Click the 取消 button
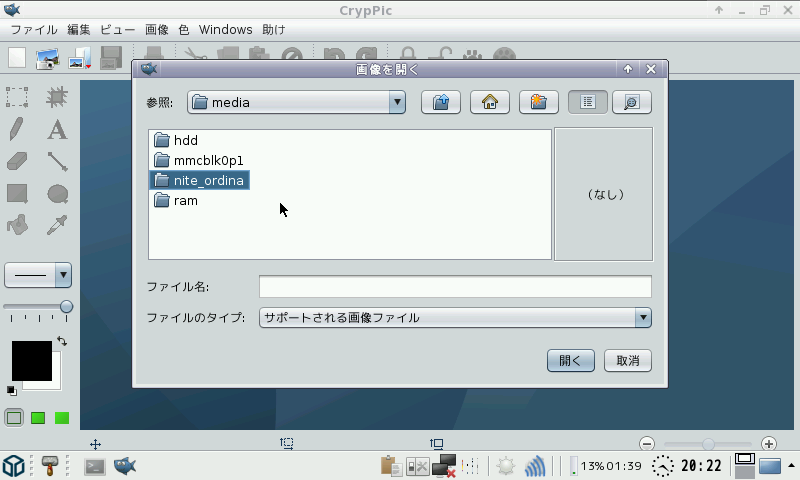 point(628,361)
